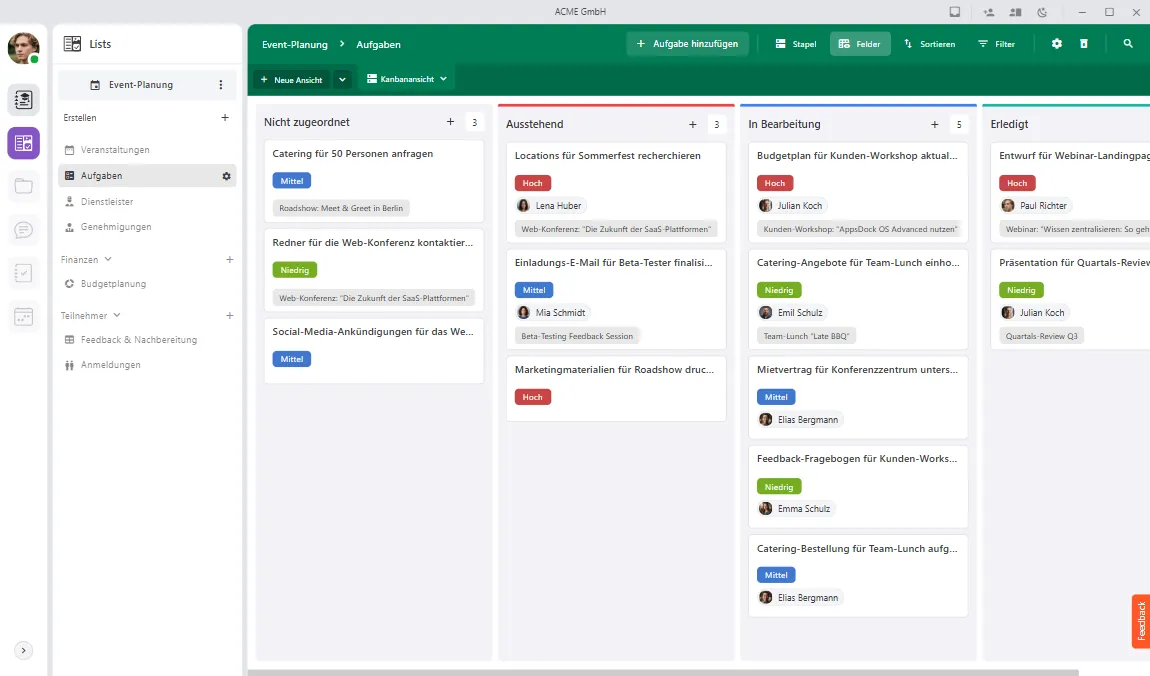Select the purple Lists app icon
The image size is (1150, 676).
click(23, 143)
